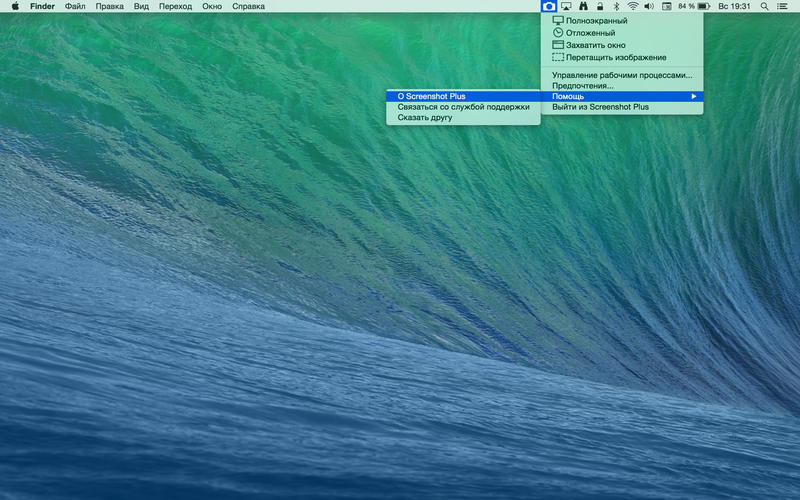Choose Полноэкранный capture option
800x500 pixels.
(622, 20)
